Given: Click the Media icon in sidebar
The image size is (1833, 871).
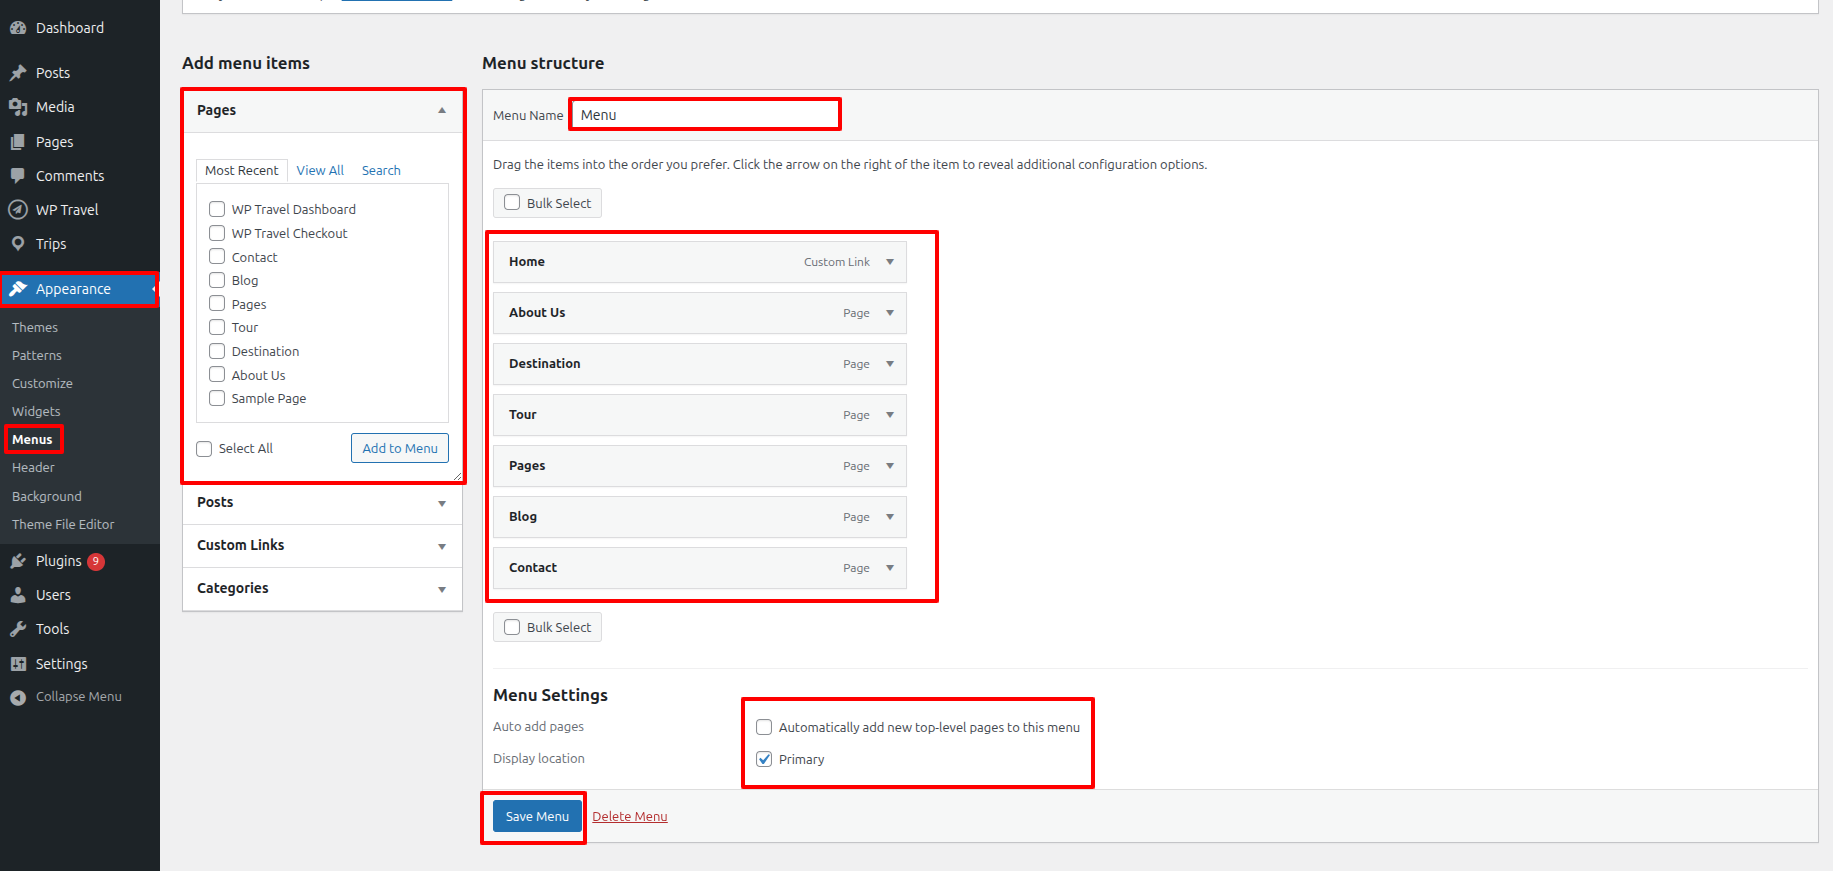Looking at the screenshot, I should click(18, 107).
